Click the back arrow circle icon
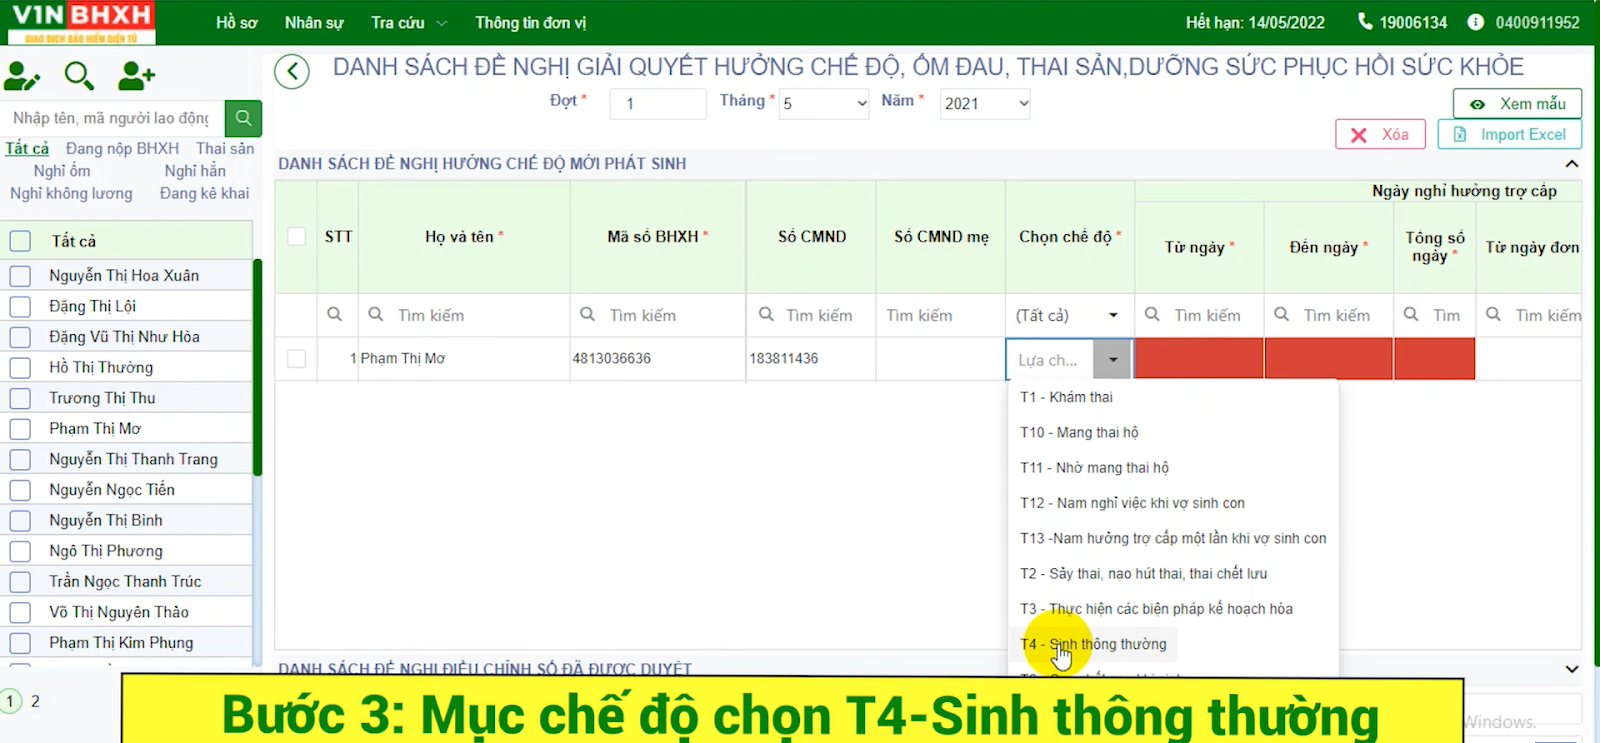This screenshot has height=743, width=1600. point(292,71)
